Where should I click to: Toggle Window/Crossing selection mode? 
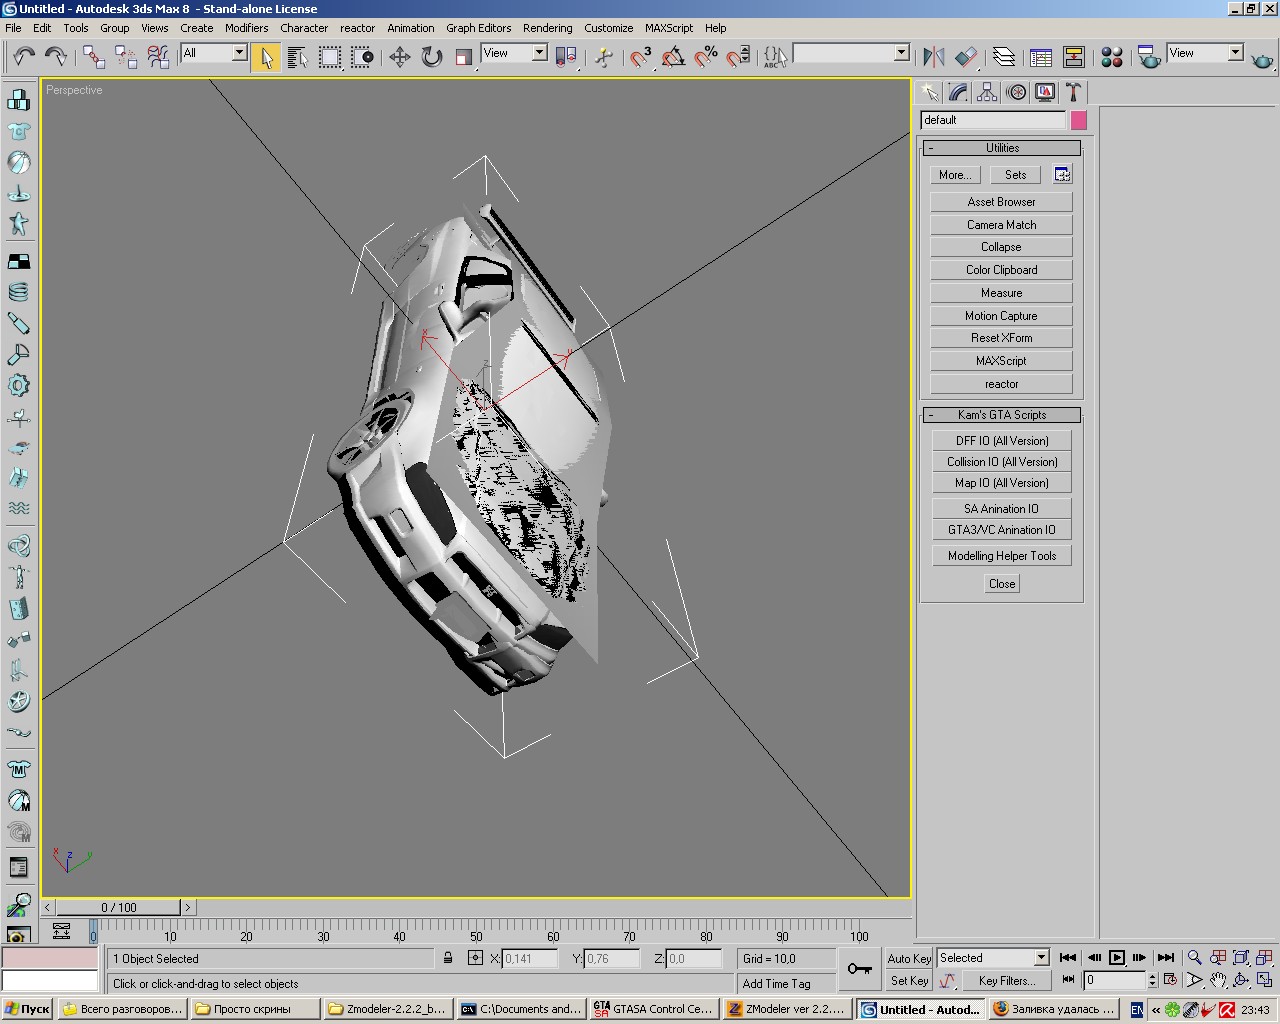pyautogui.click(x=362, y=56)
